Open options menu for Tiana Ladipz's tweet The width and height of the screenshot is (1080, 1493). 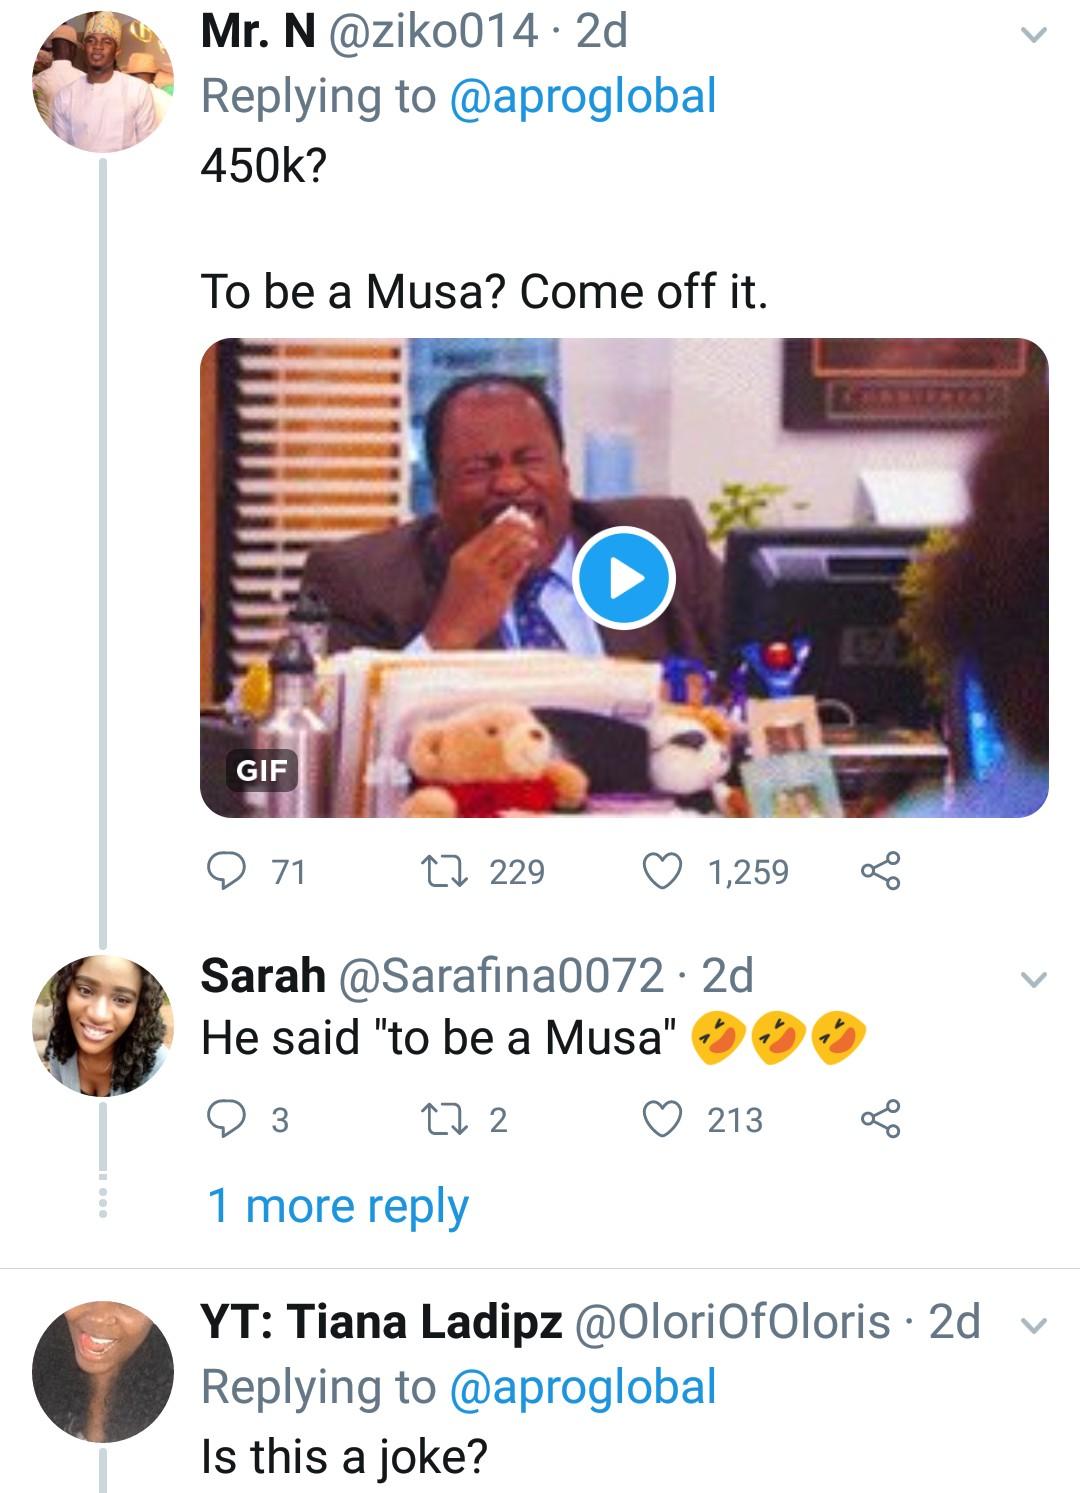(x=1034, y=1325)
